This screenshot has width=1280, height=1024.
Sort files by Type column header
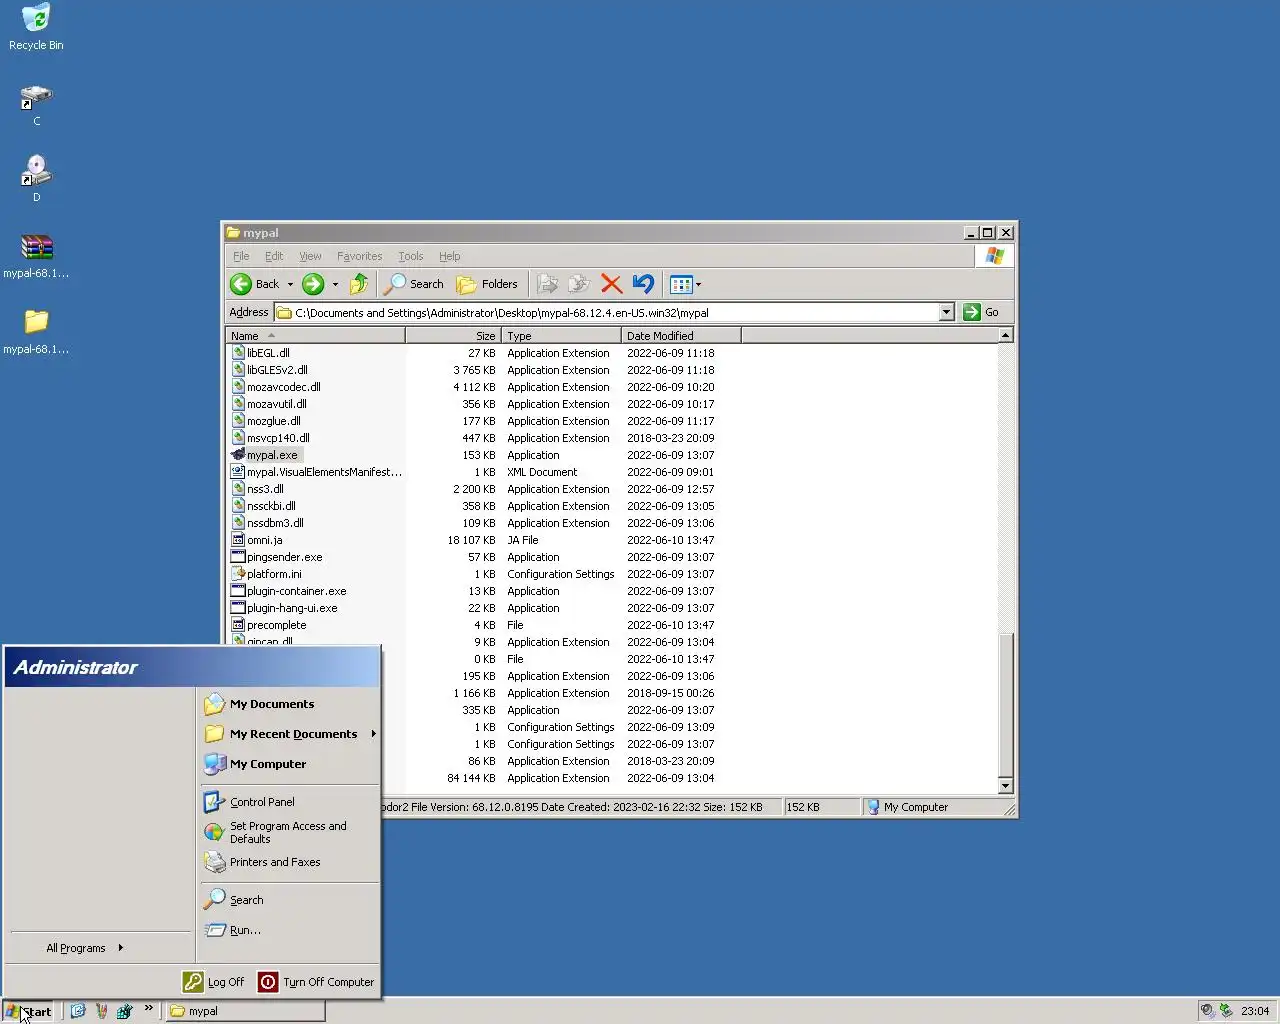tap(561, 336)
